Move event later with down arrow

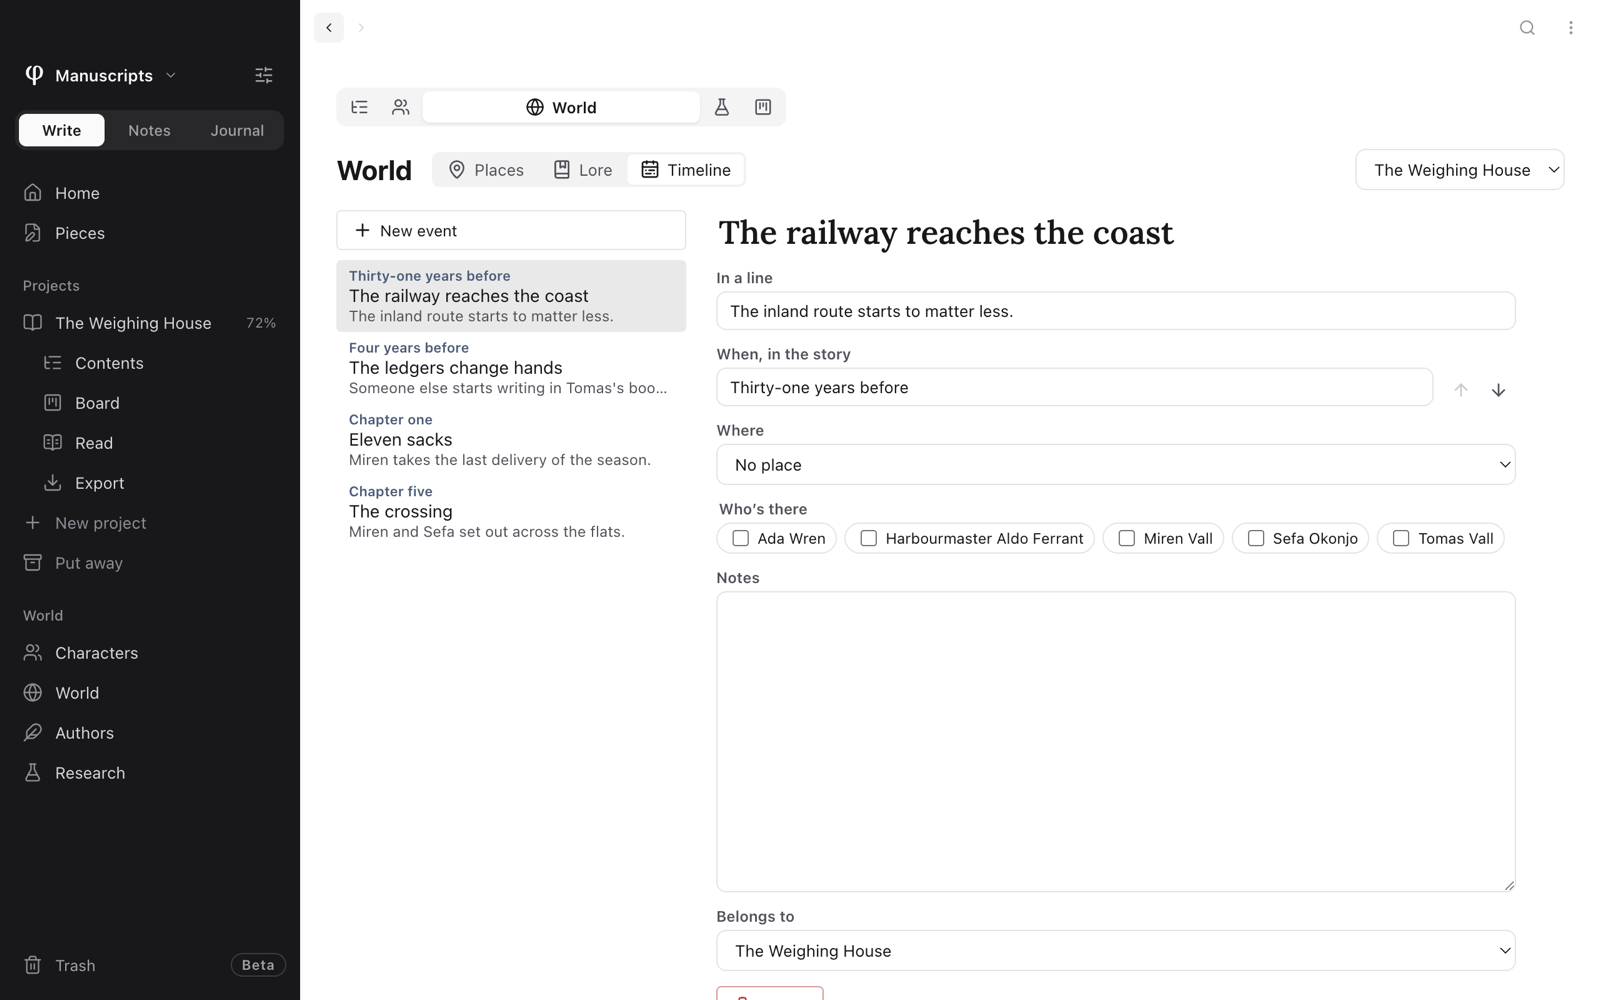tap(1498, 390)
